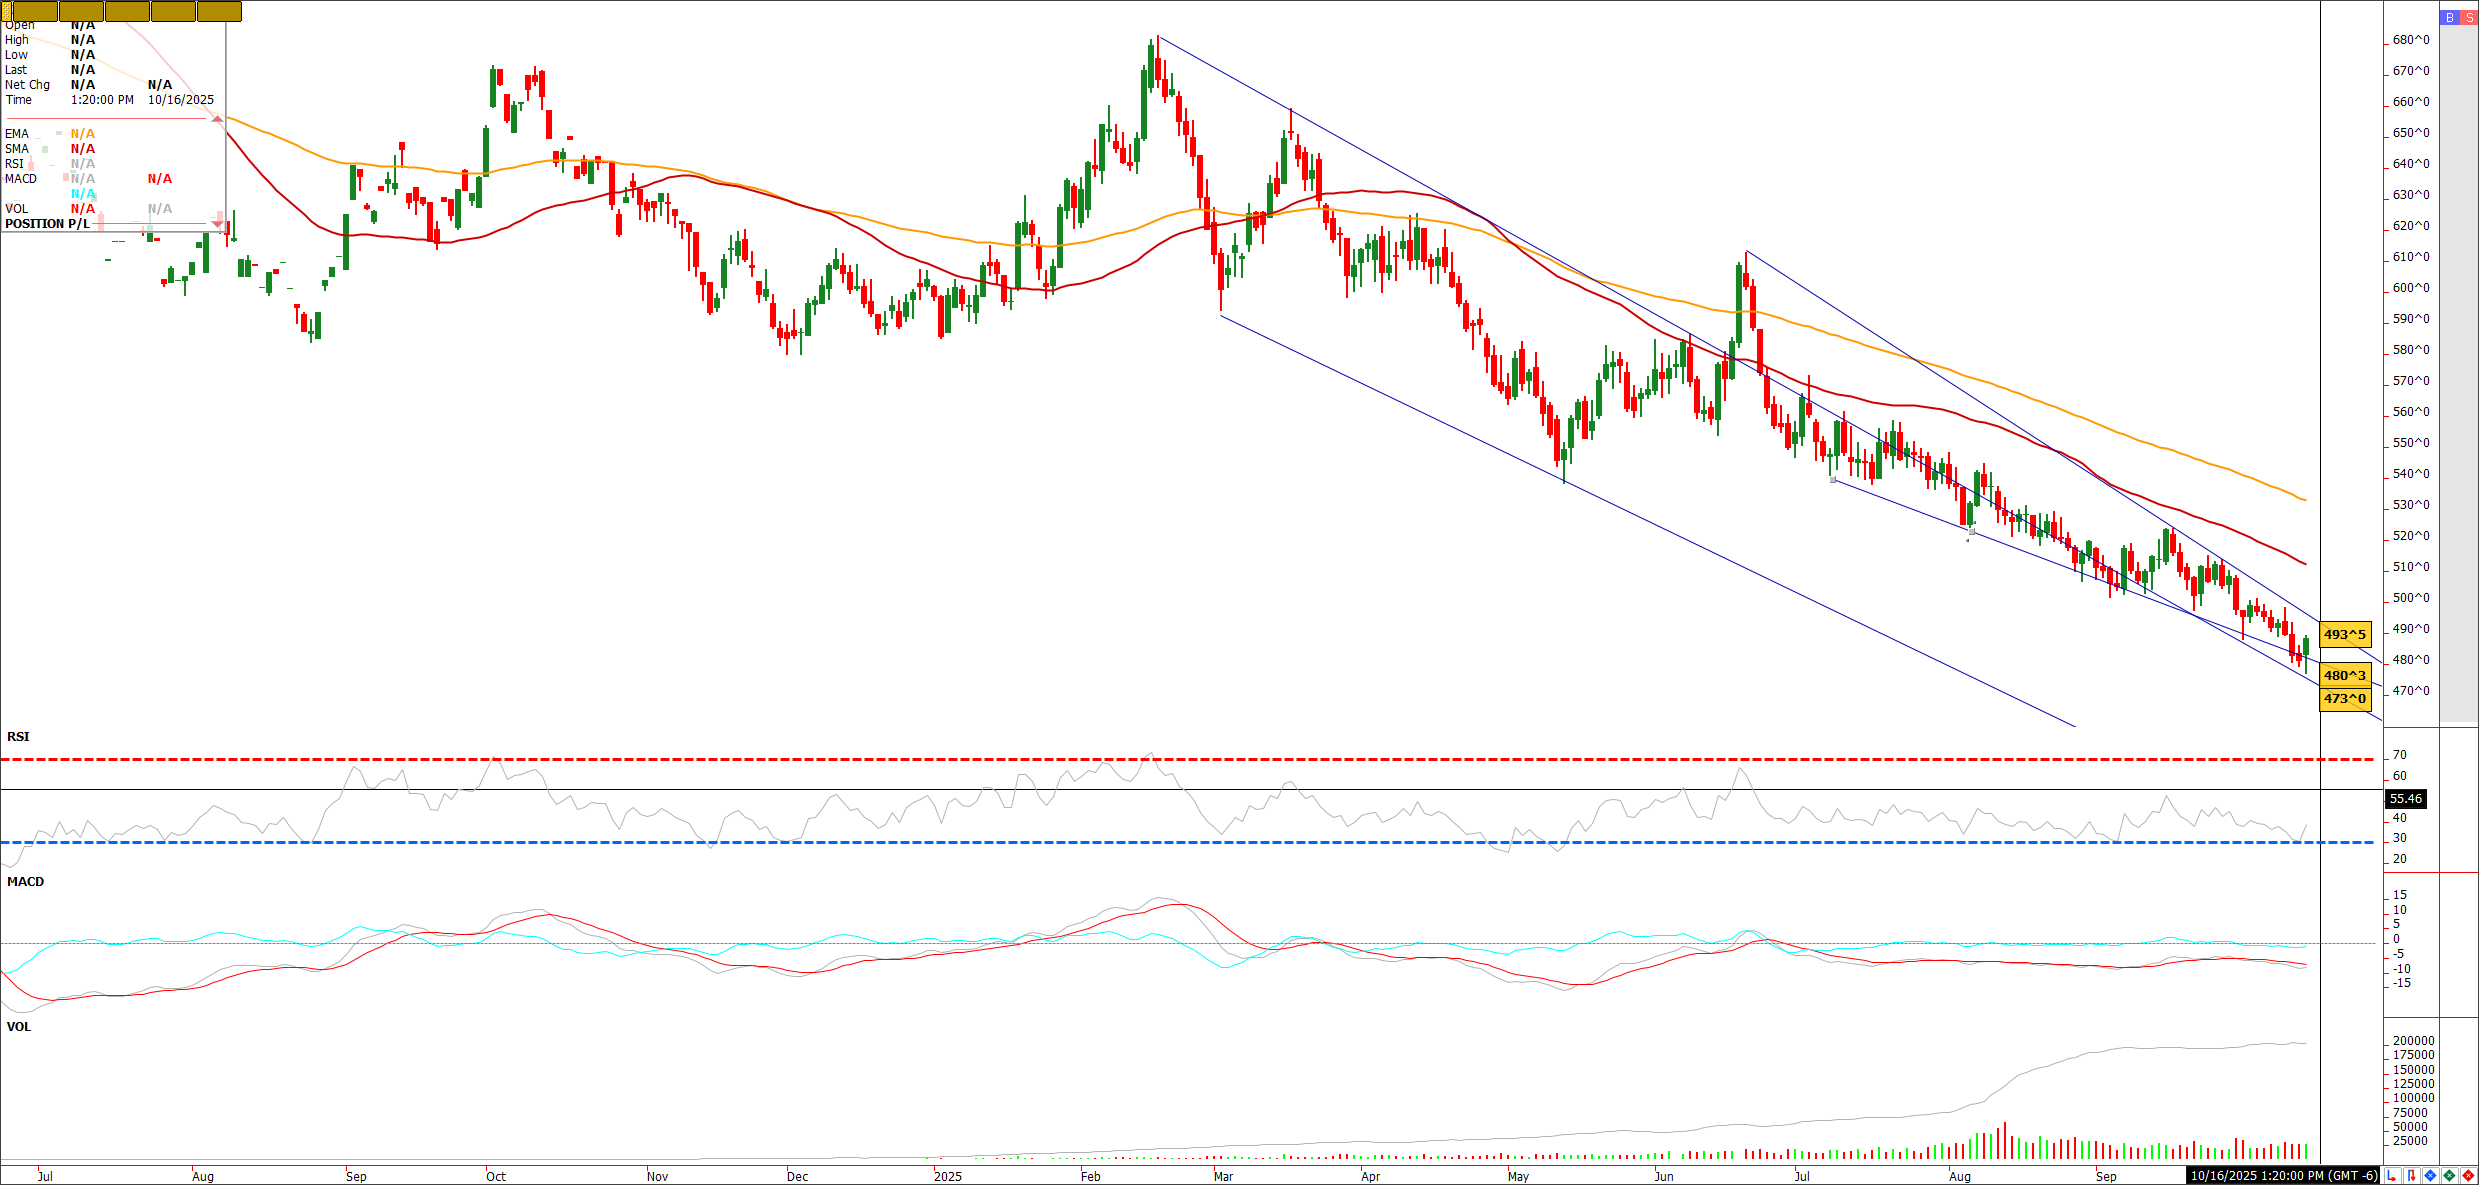This screenshot has width=2479, height=1185.
Task: Expand Position P/L with red down triangle
Action: 217,224
